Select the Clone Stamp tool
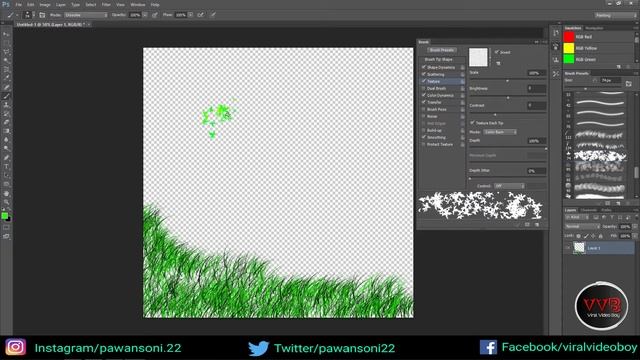640x360 pixels. [x=6, y=104]
